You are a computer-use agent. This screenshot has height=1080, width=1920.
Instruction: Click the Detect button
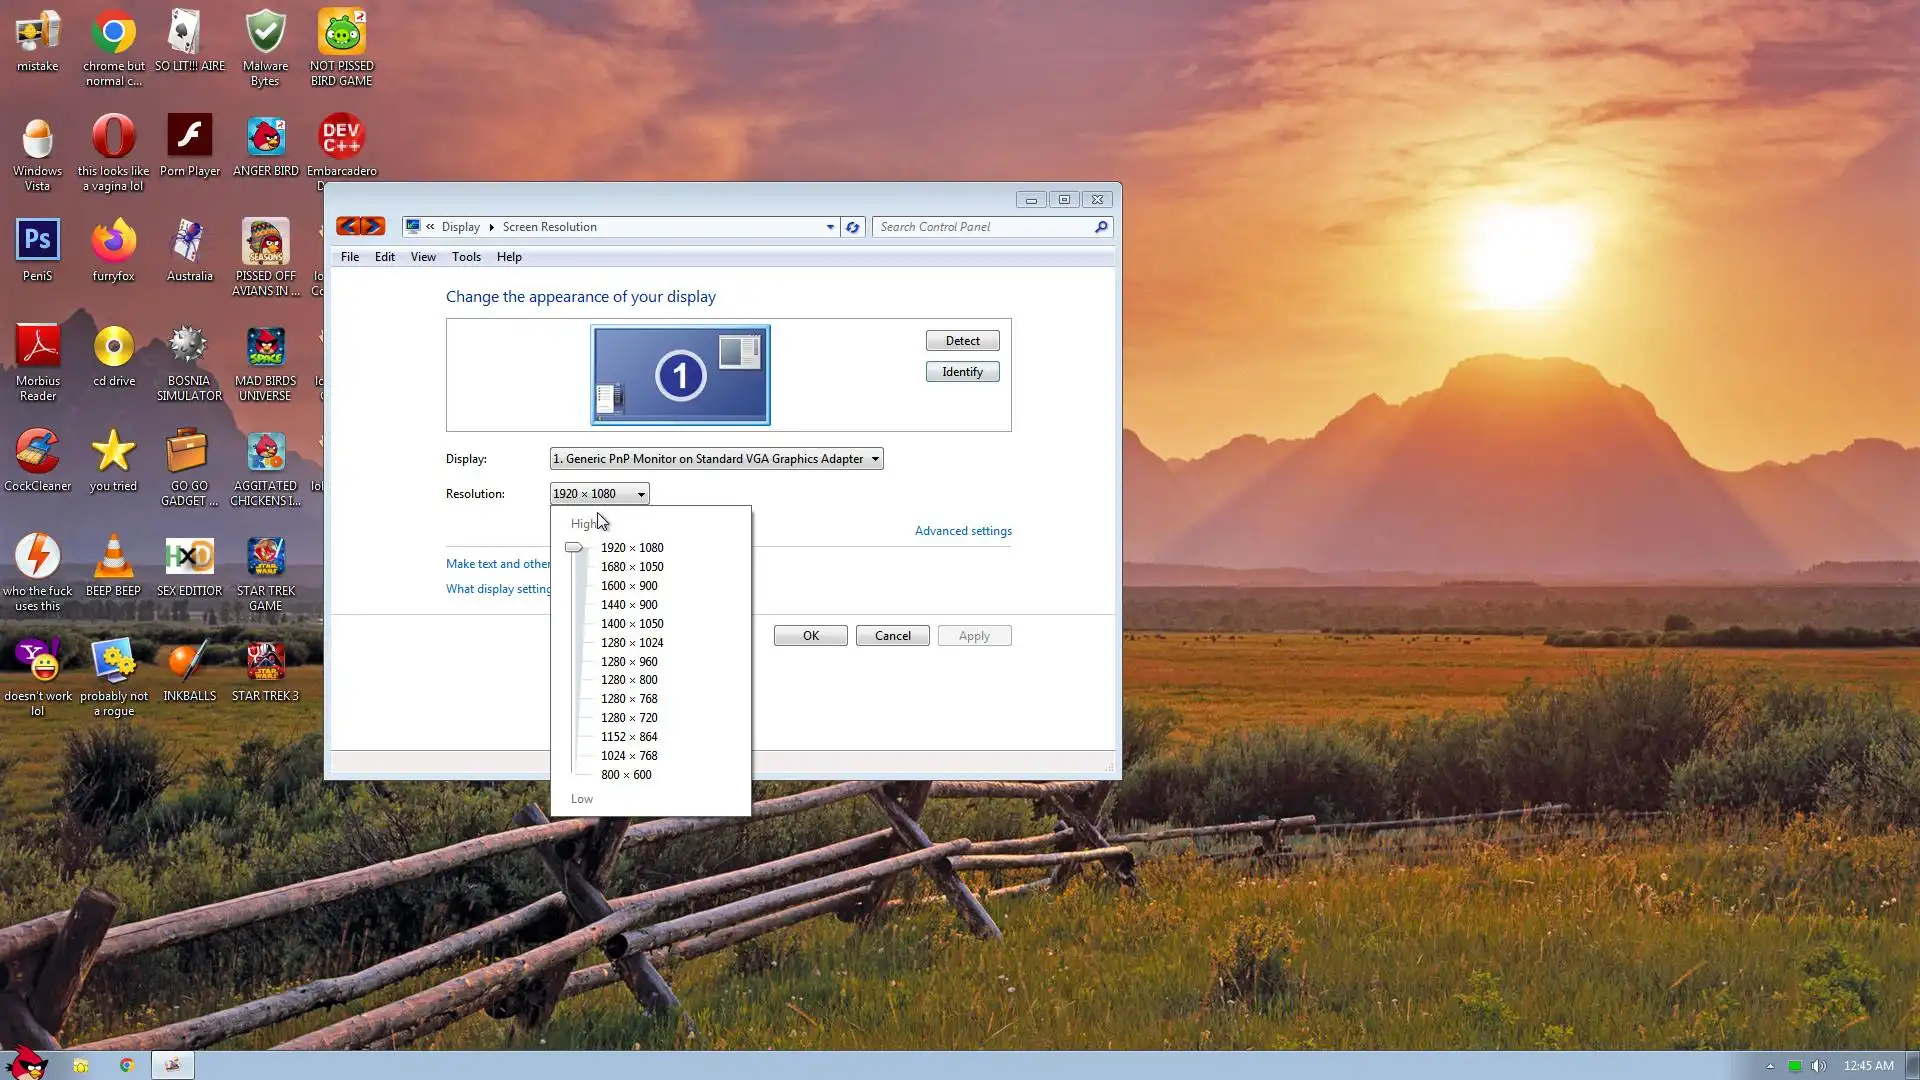(x=962, y=341)
